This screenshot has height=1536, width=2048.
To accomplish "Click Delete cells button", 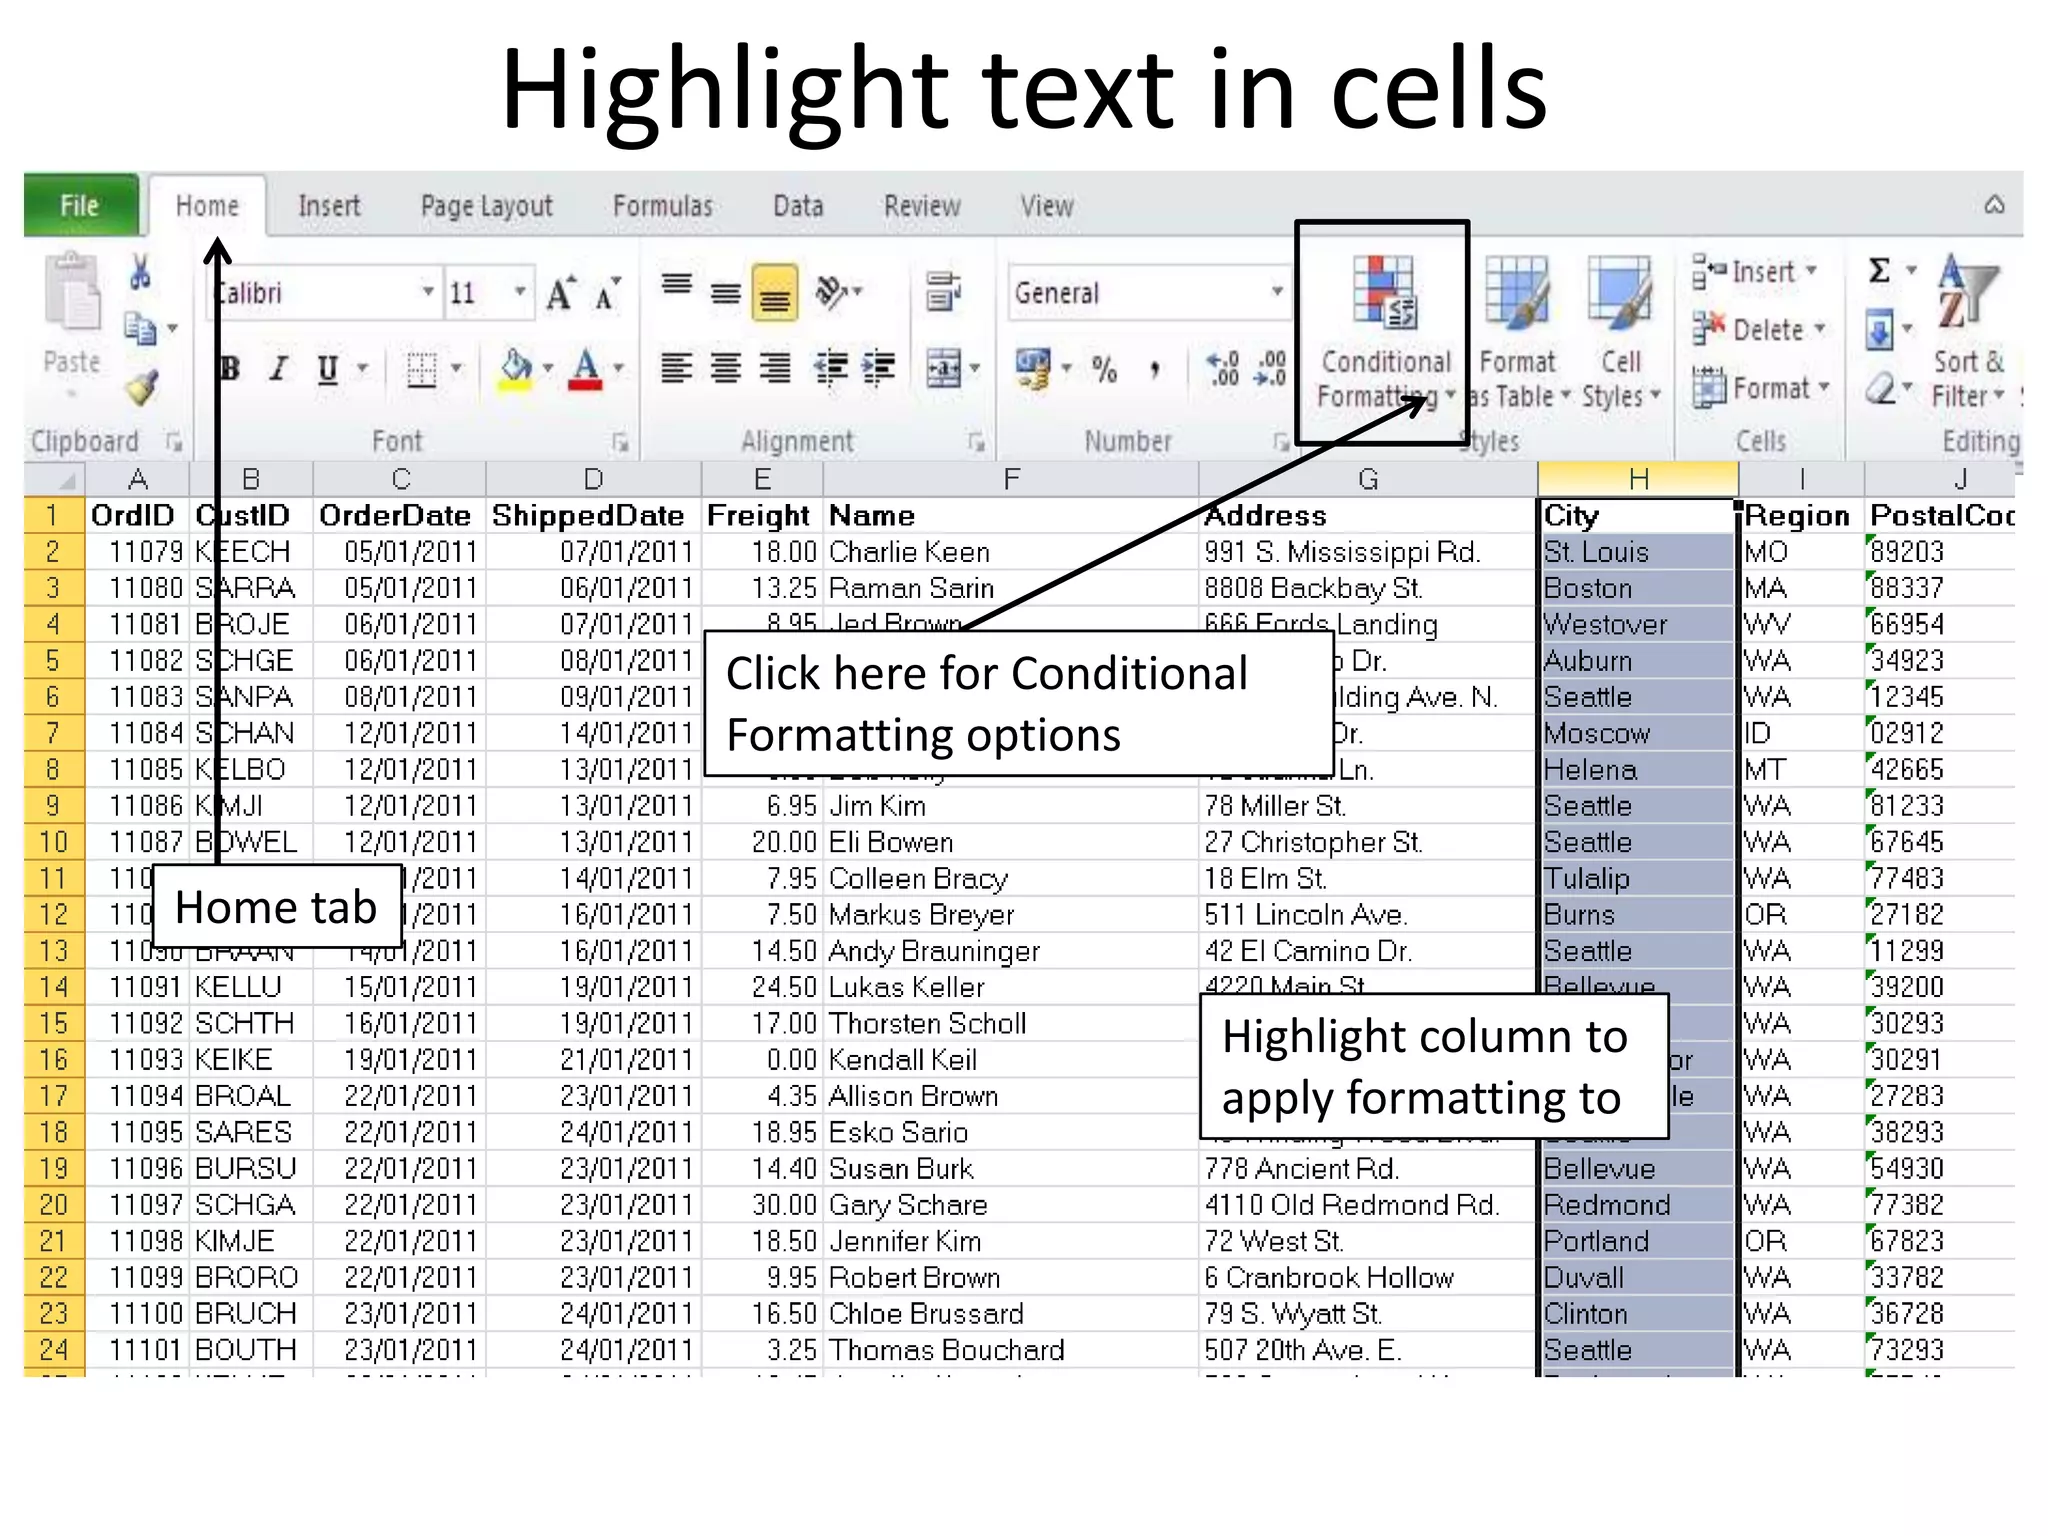I will [1759, 330].
